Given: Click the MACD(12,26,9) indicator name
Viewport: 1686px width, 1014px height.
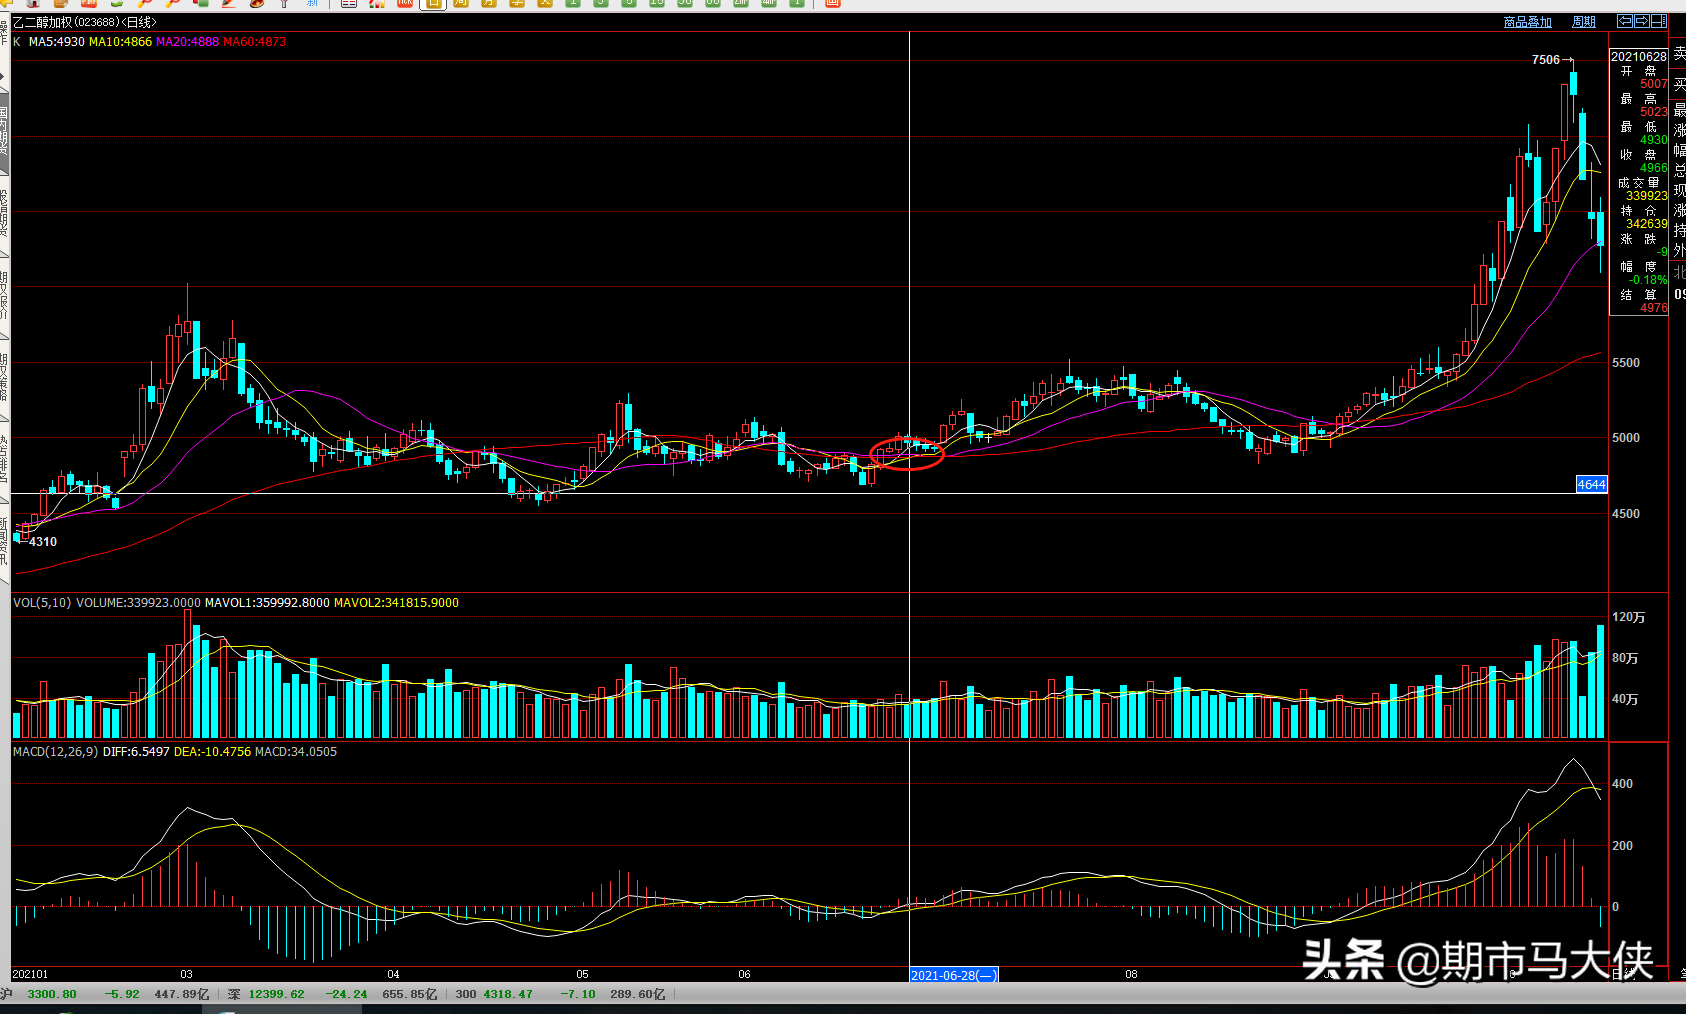Looking at the screenshot, I should 56,752.
